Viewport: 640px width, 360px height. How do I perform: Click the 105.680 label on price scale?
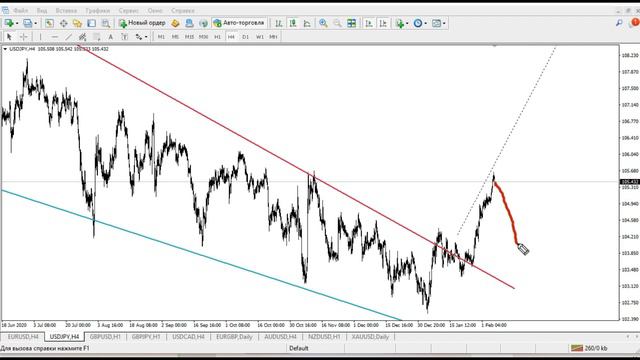630,171
